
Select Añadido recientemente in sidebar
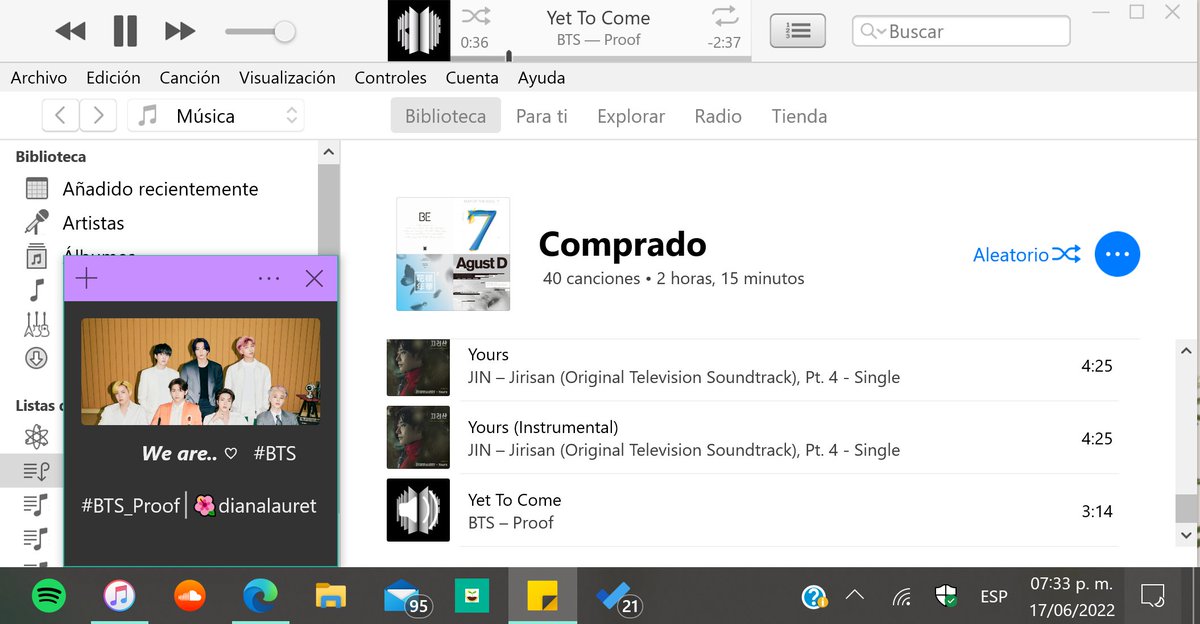click(x=160, y=189)
